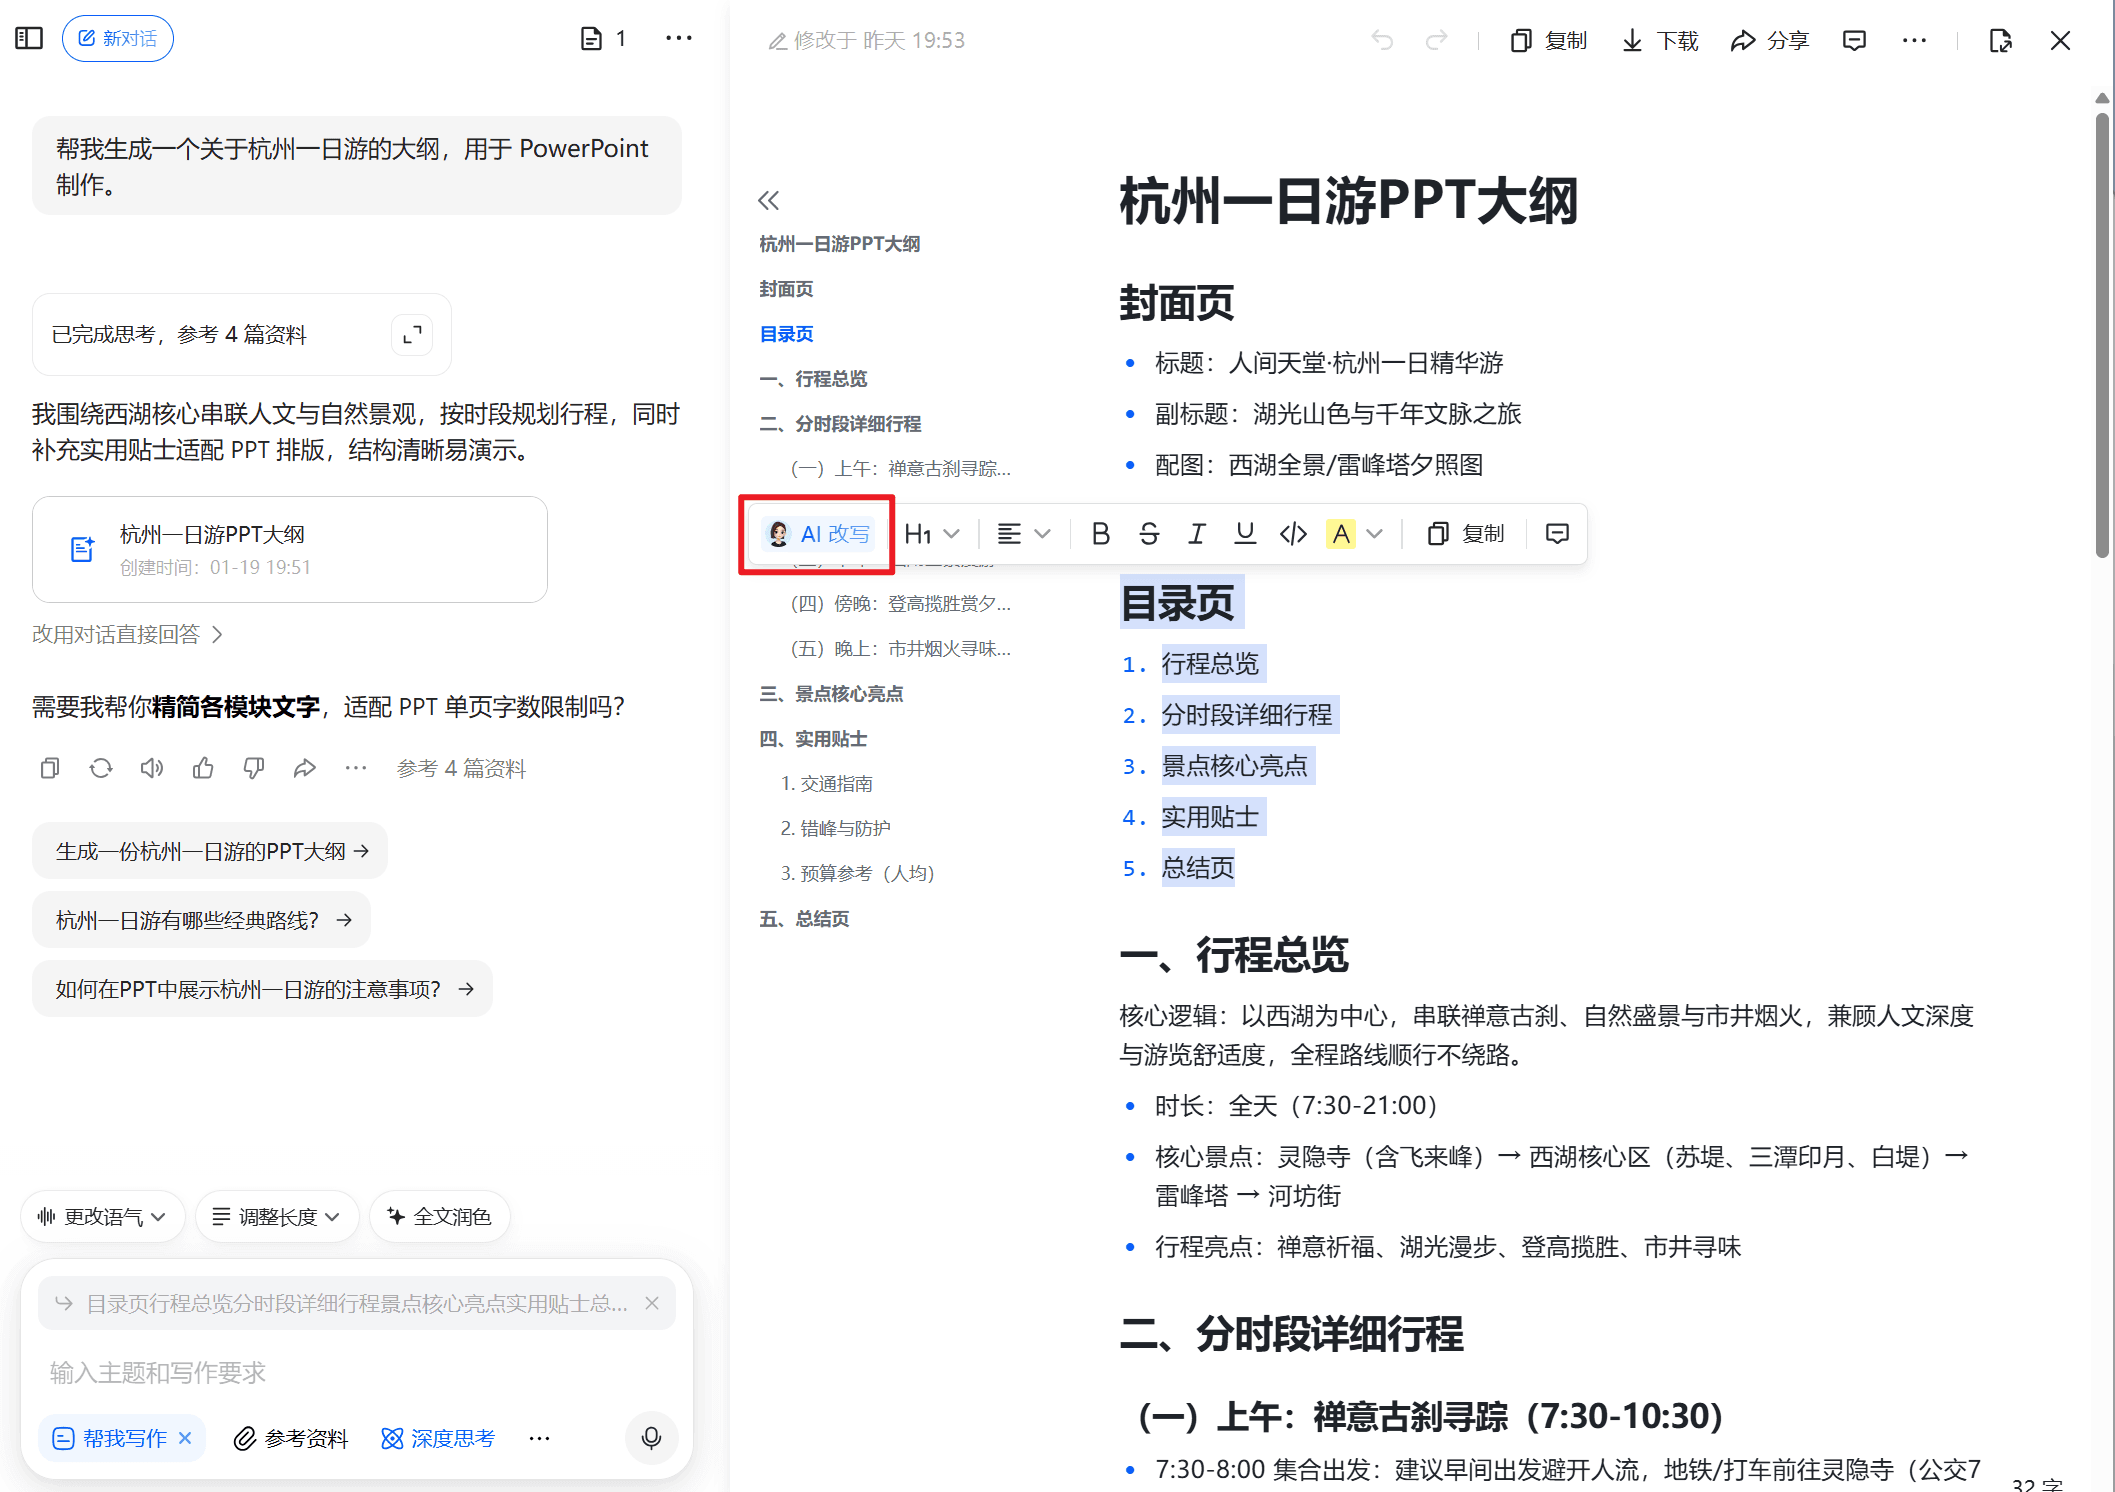
Task: Apply italic formatting to selected text
Action: point(1196,534)
